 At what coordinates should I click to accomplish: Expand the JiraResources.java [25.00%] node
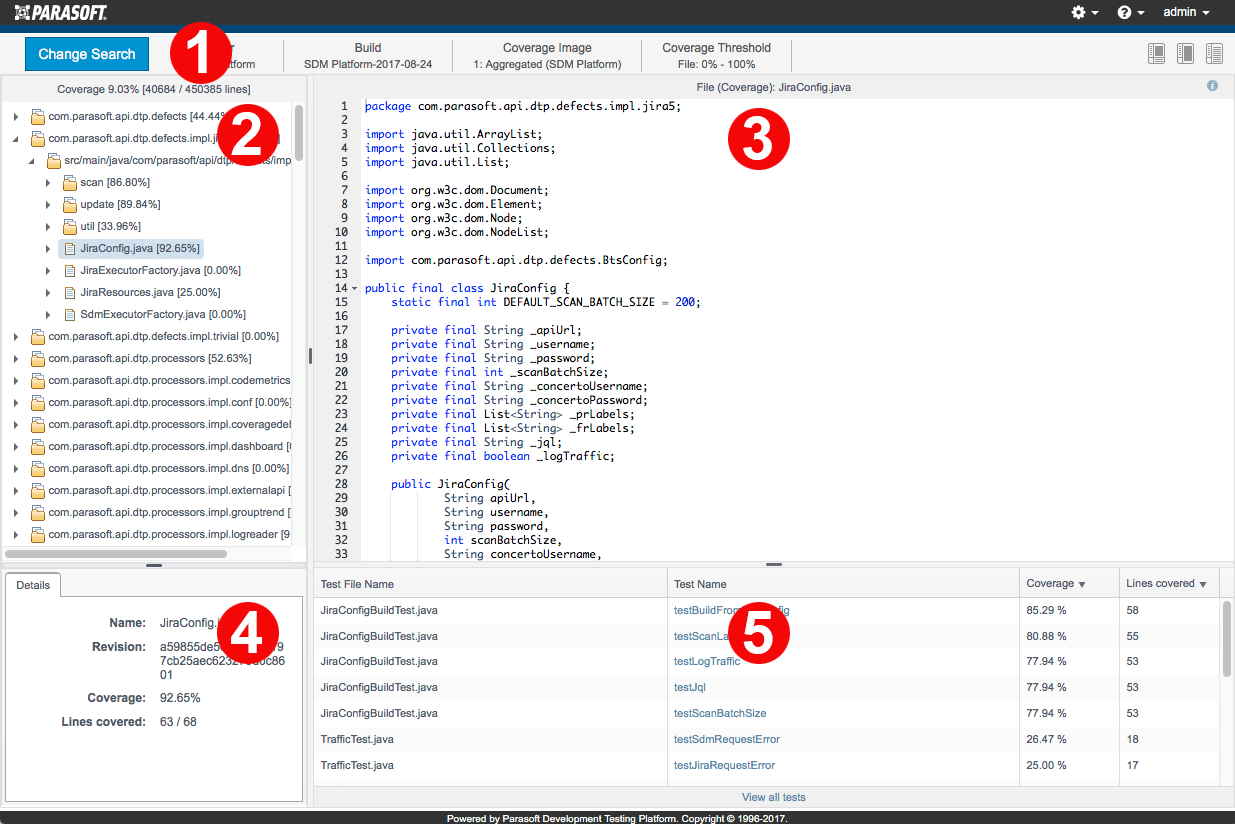click(48, 293)
